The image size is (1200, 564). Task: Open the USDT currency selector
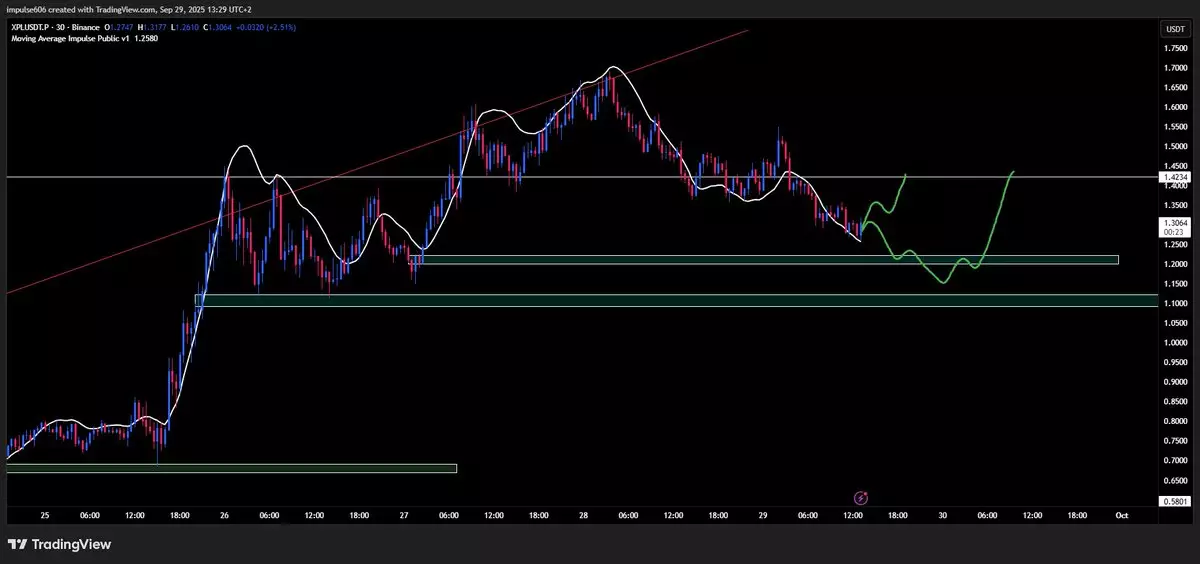[1174, 30]
